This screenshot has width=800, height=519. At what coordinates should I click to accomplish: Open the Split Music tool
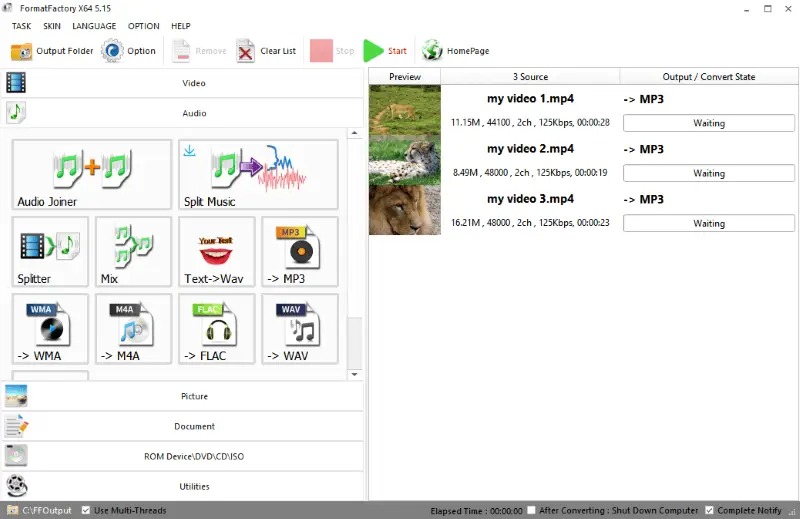(258, 175)
